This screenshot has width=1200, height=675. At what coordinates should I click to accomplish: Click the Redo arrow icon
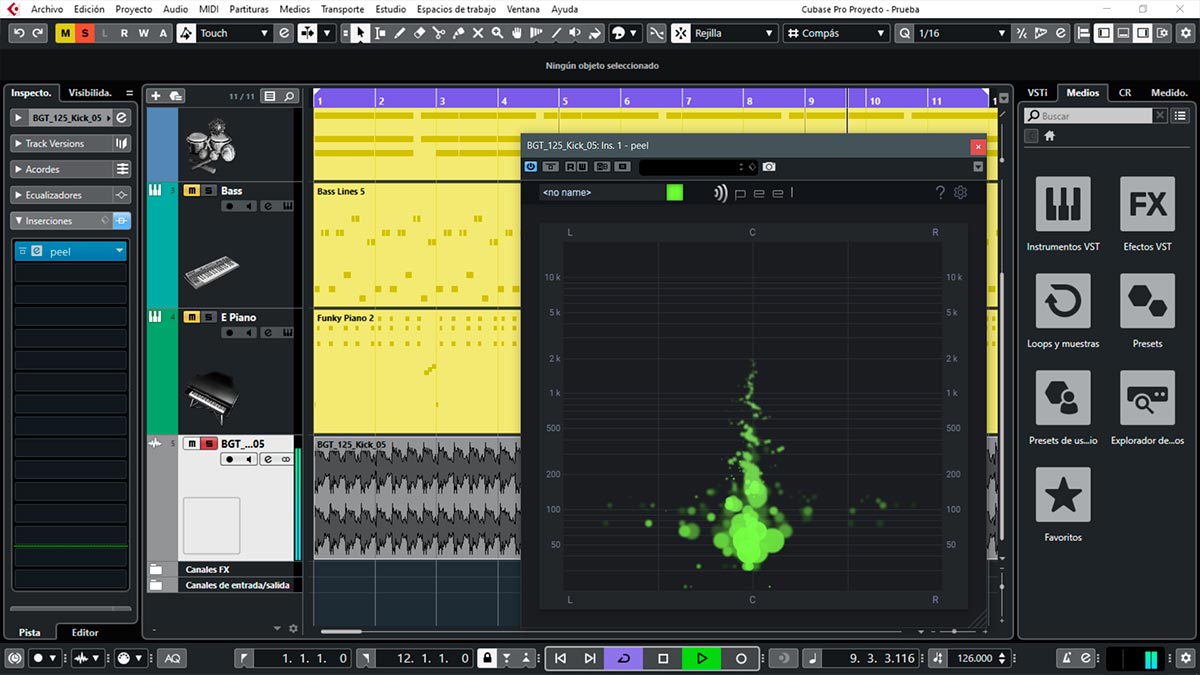click(38, 33)
